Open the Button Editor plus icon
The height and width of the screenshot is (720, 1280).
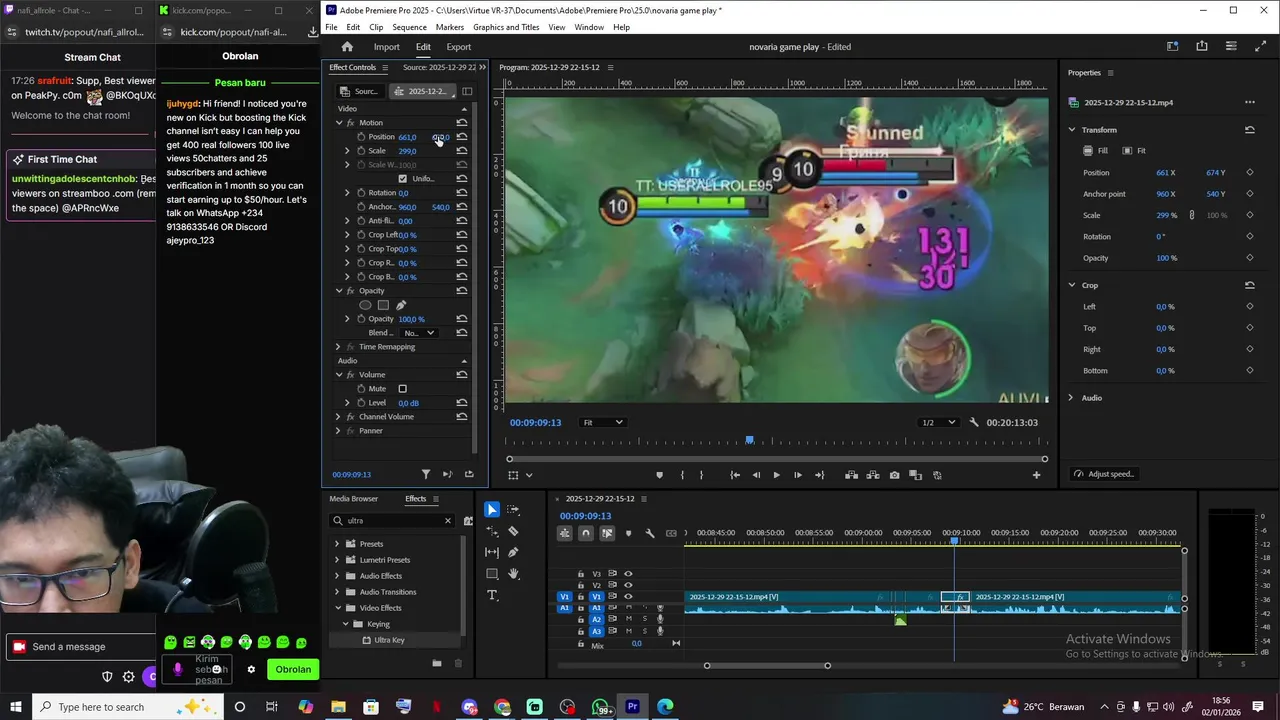coord(1036,475)
